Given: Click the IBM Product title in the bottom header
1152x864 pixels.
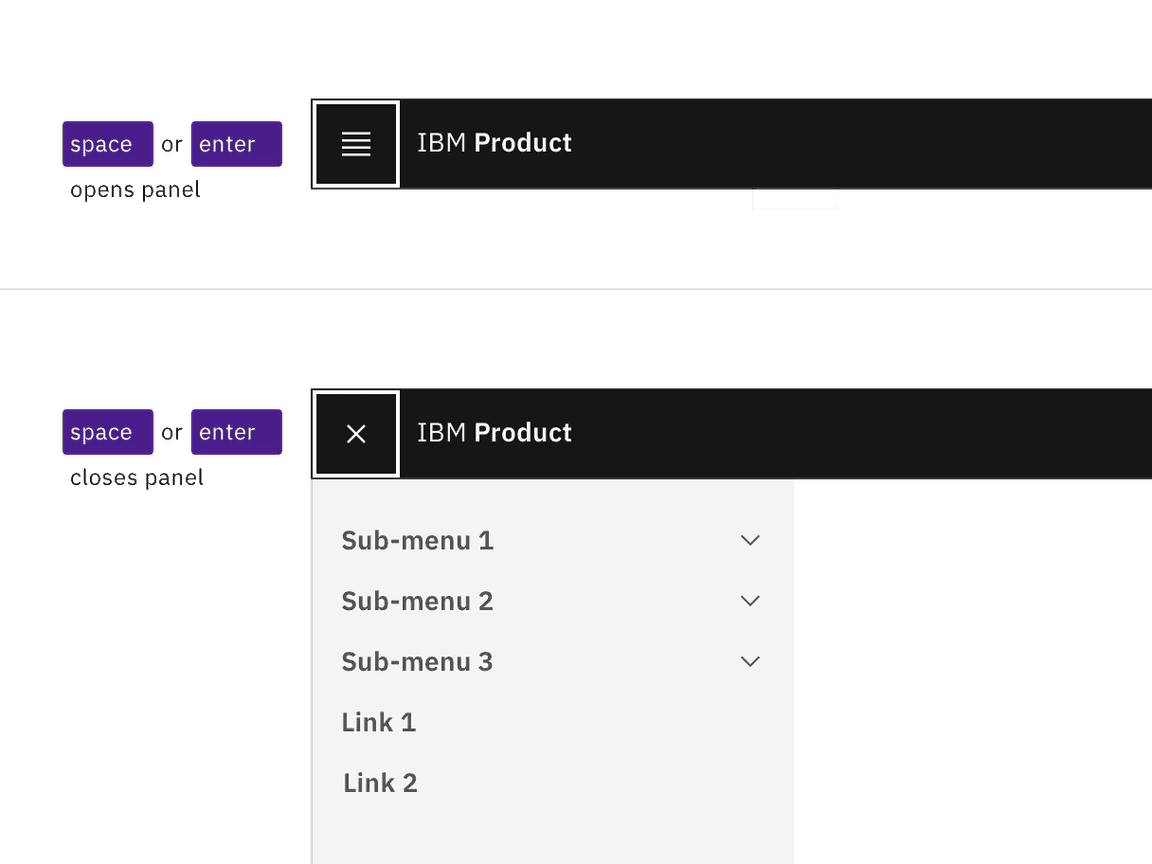Looking at the screenshot, I should [x=494, y=433].
